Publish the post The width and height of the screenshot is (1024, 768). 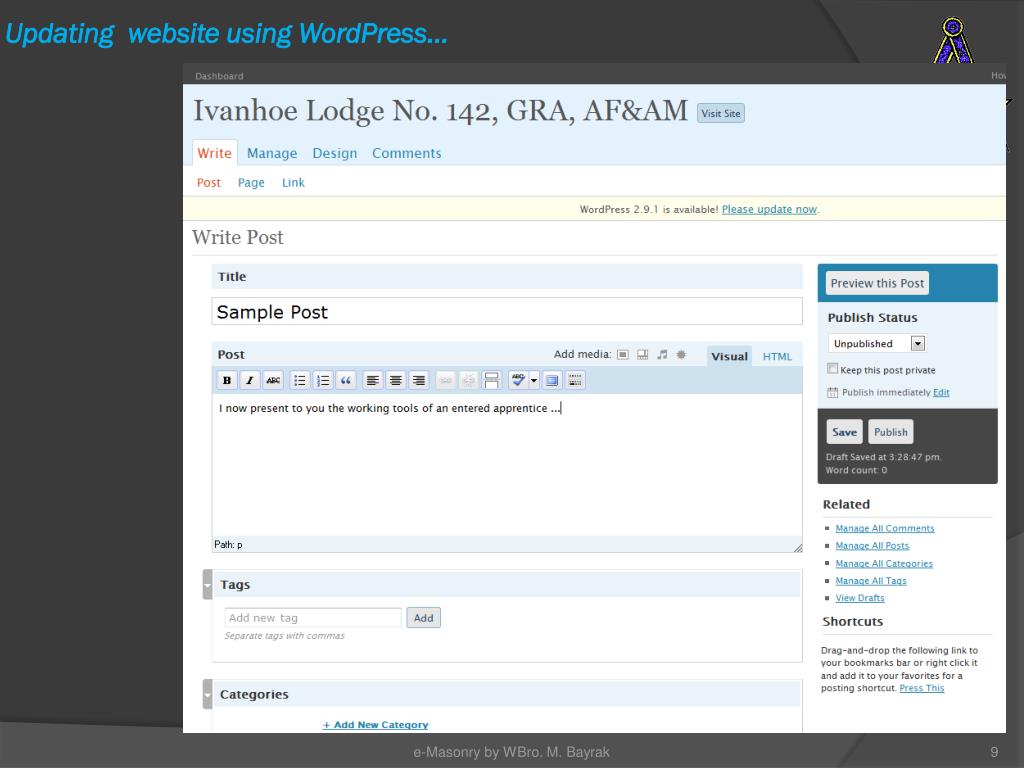pos(891,432)
